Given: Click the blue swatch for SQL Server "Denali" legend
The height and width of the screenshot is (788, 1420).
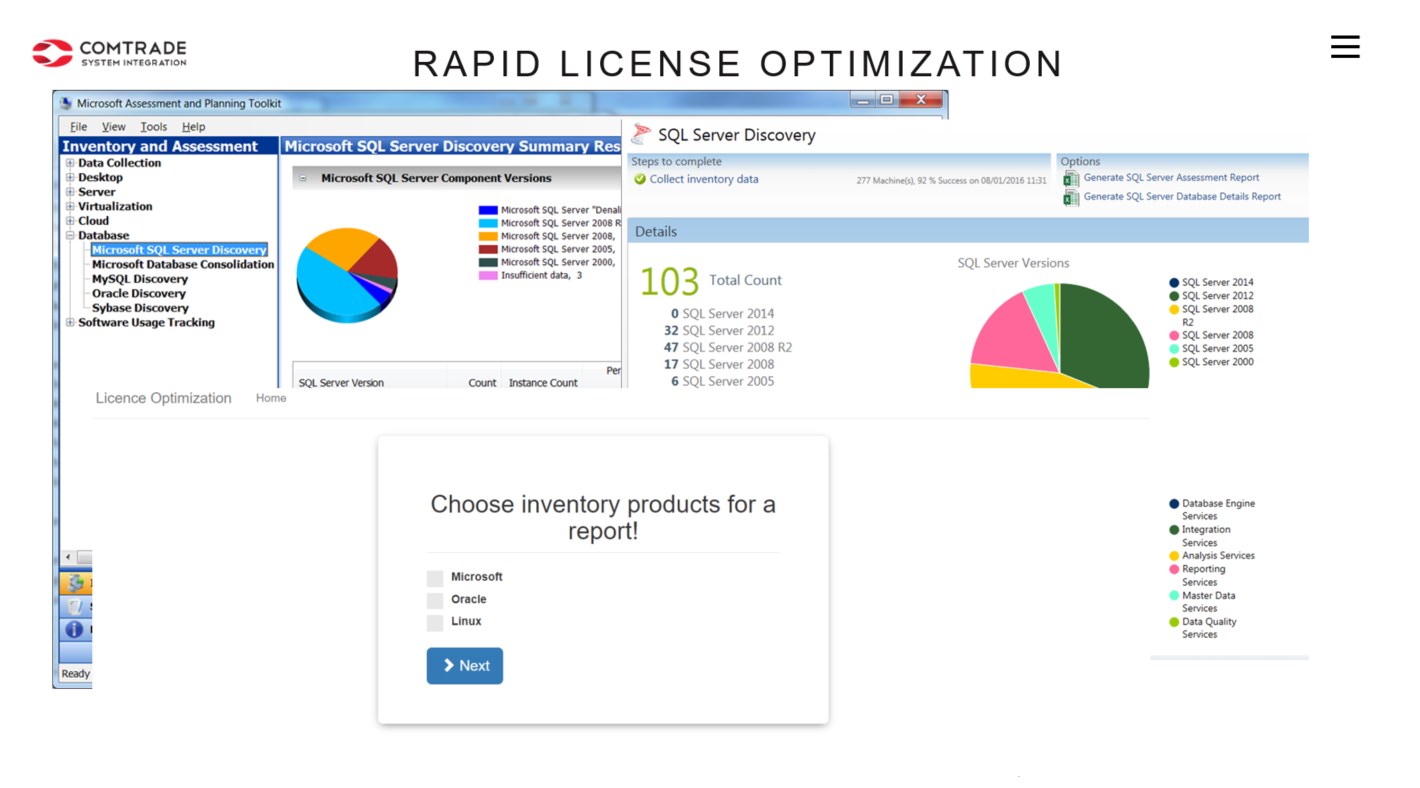Looking at the screenshot, I should point(488,210).
